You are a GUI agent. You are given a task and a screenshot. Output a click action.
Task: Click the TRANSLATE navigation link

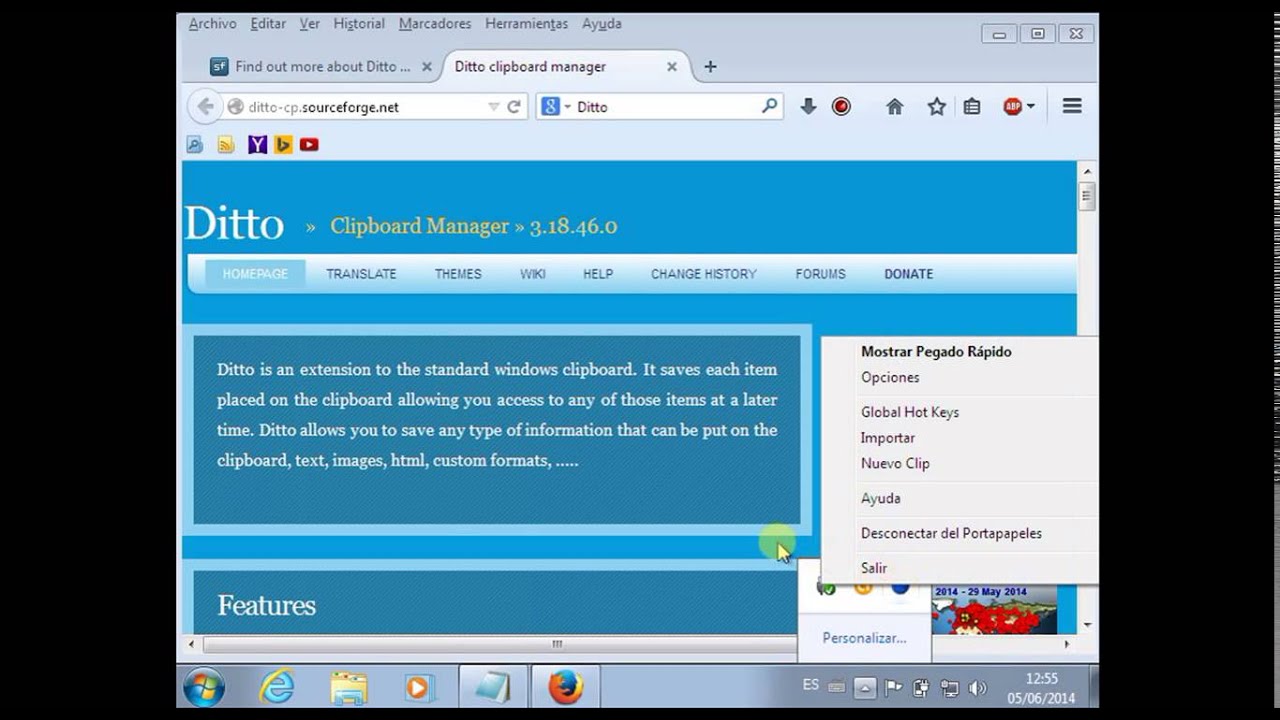point(361,274)
